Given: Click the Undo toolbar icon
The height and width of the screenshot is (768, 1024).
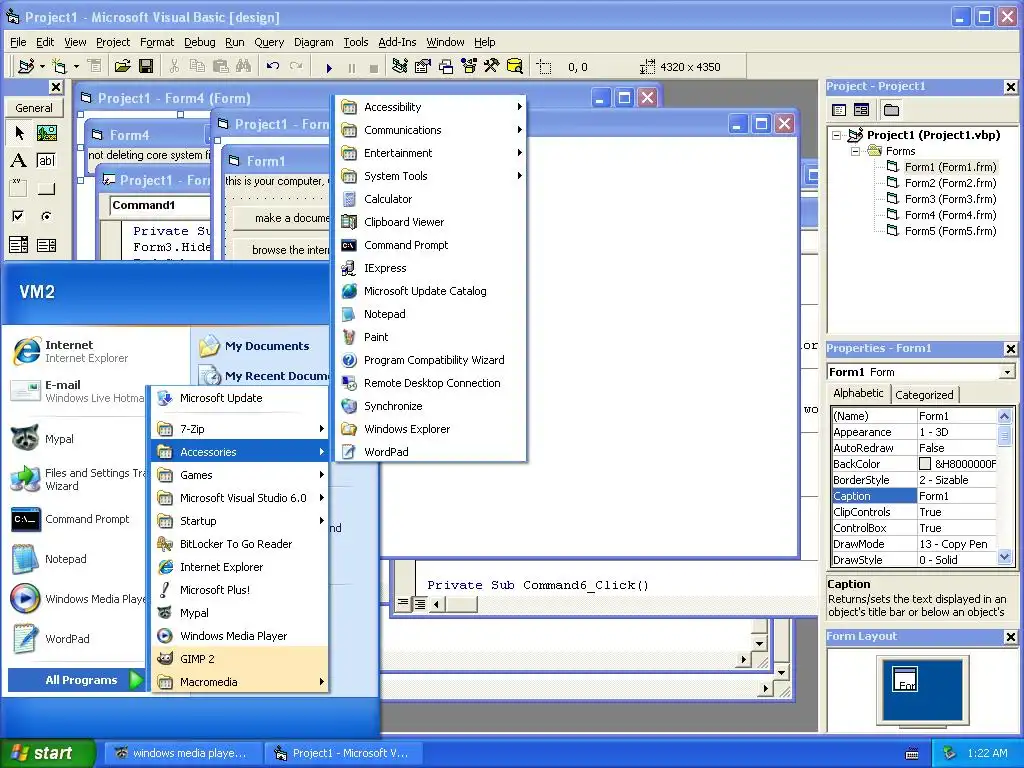Looking at the screenshot, I should point(273,67).
